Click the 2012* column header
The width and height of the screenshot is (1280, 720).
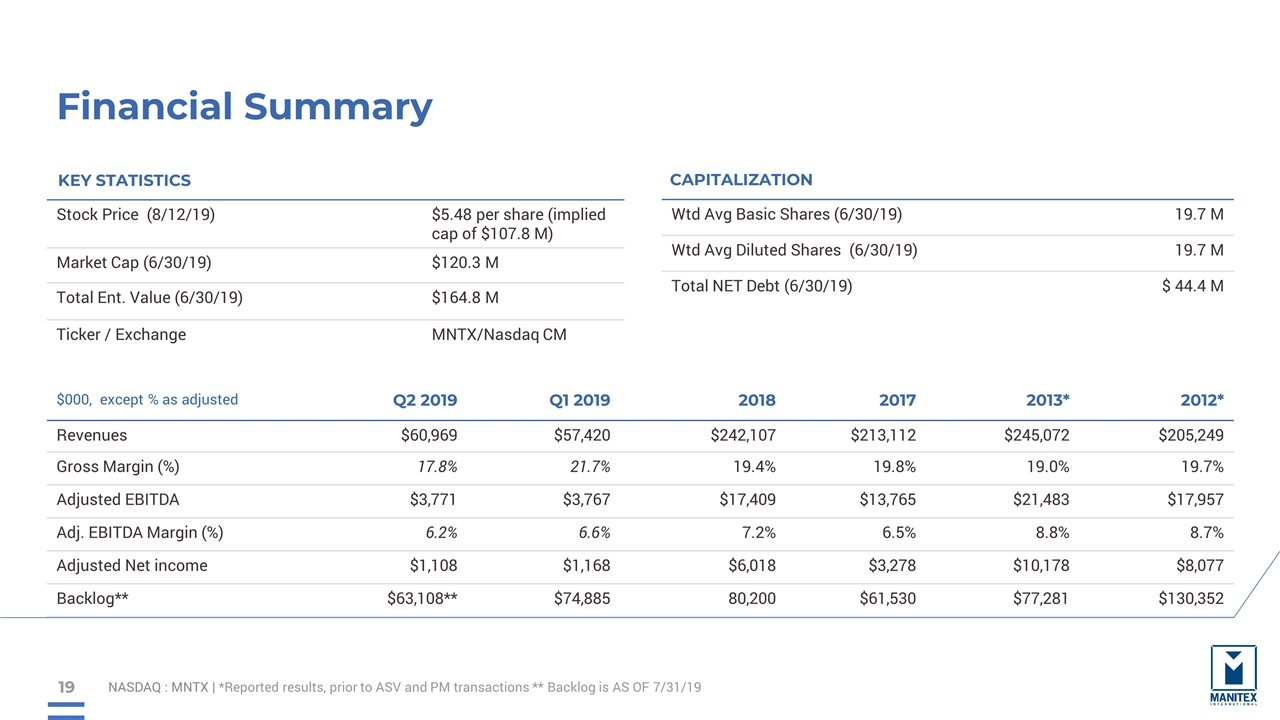pos(1201,400)
